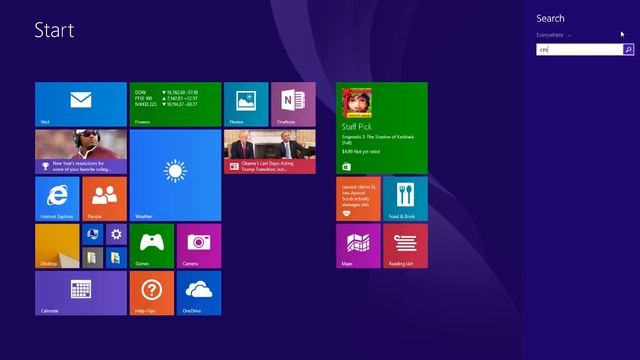Go to the Desktop tile

[57, 246]
